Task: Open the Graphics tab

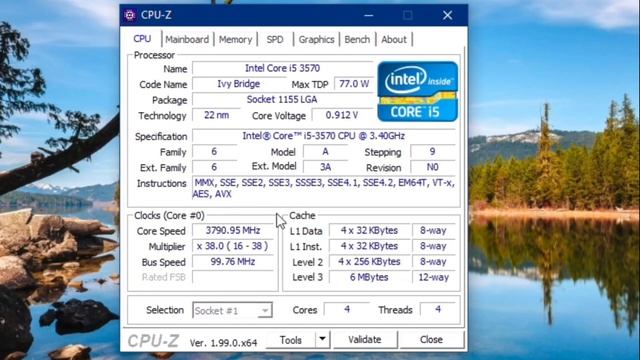Action: point(316,40)
